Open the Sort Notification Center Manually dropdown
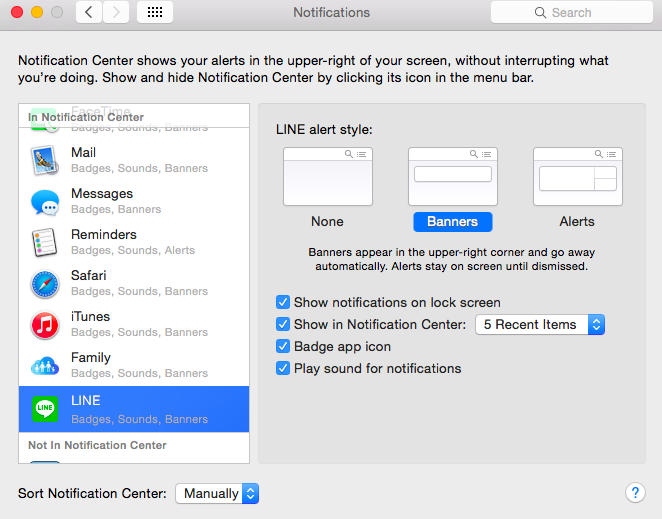662x519 pixels. click(217, 493)
